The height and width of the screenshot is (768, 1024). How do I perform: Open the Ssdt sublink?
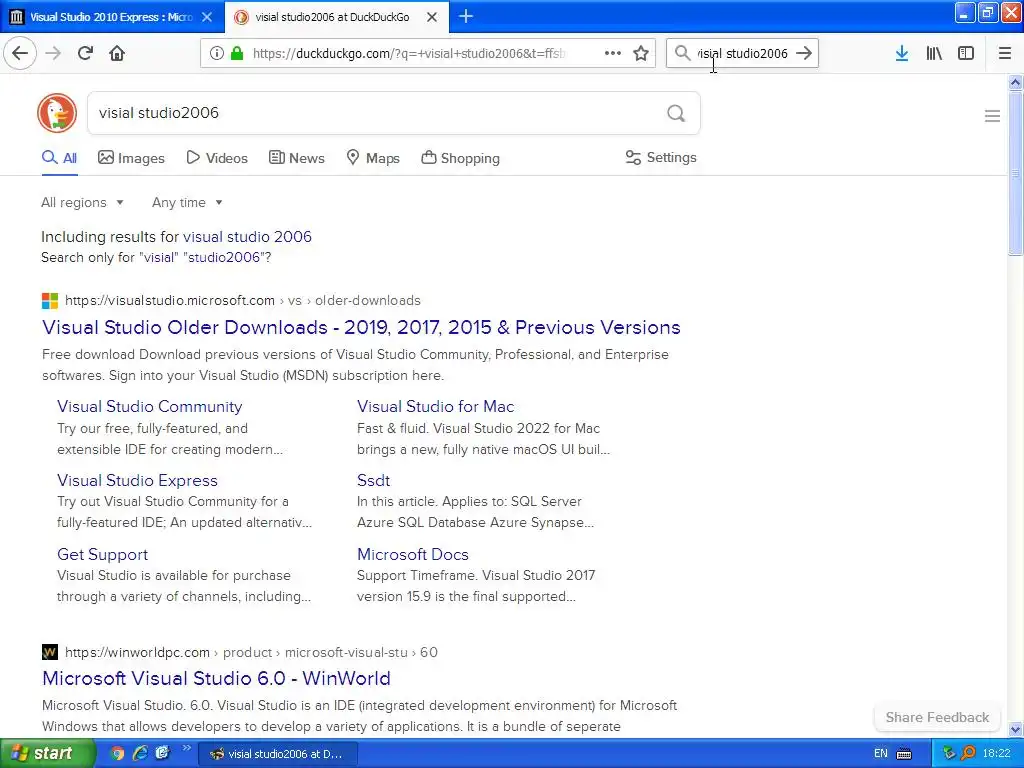374,480
